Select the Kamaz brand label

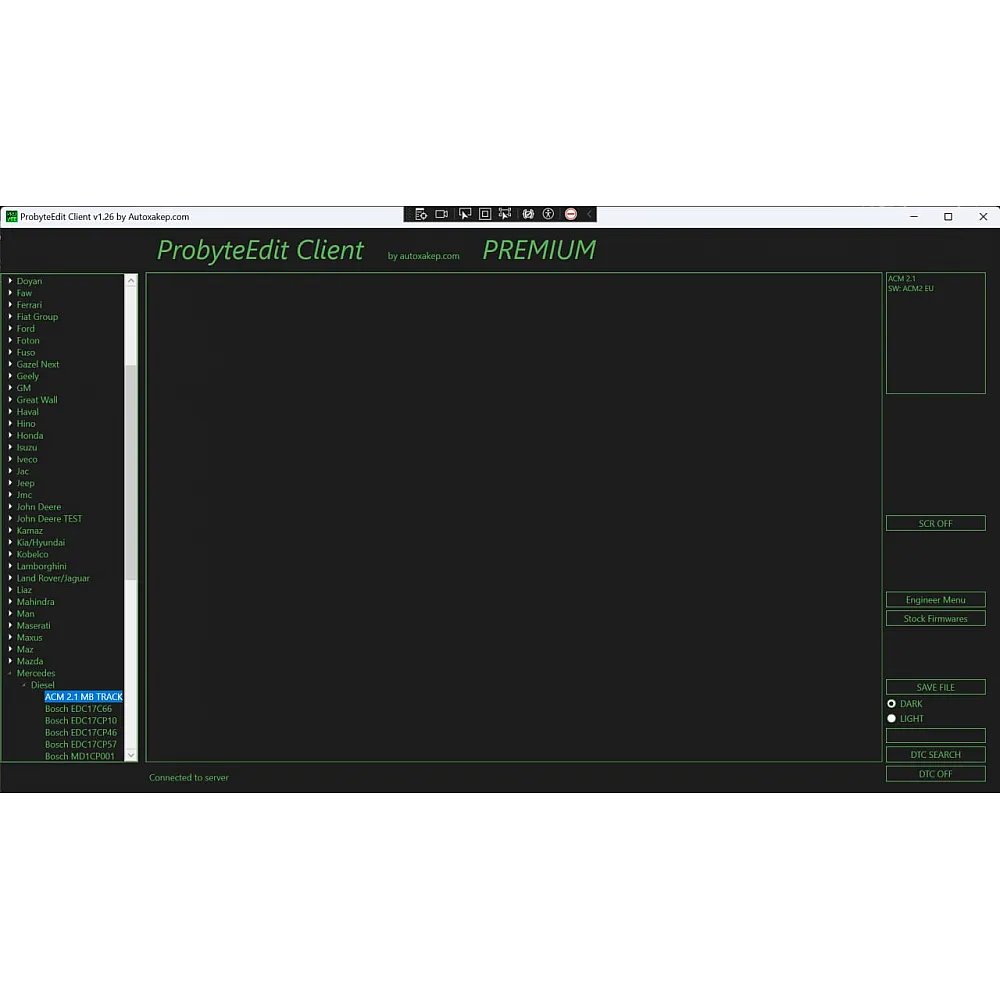30,531
